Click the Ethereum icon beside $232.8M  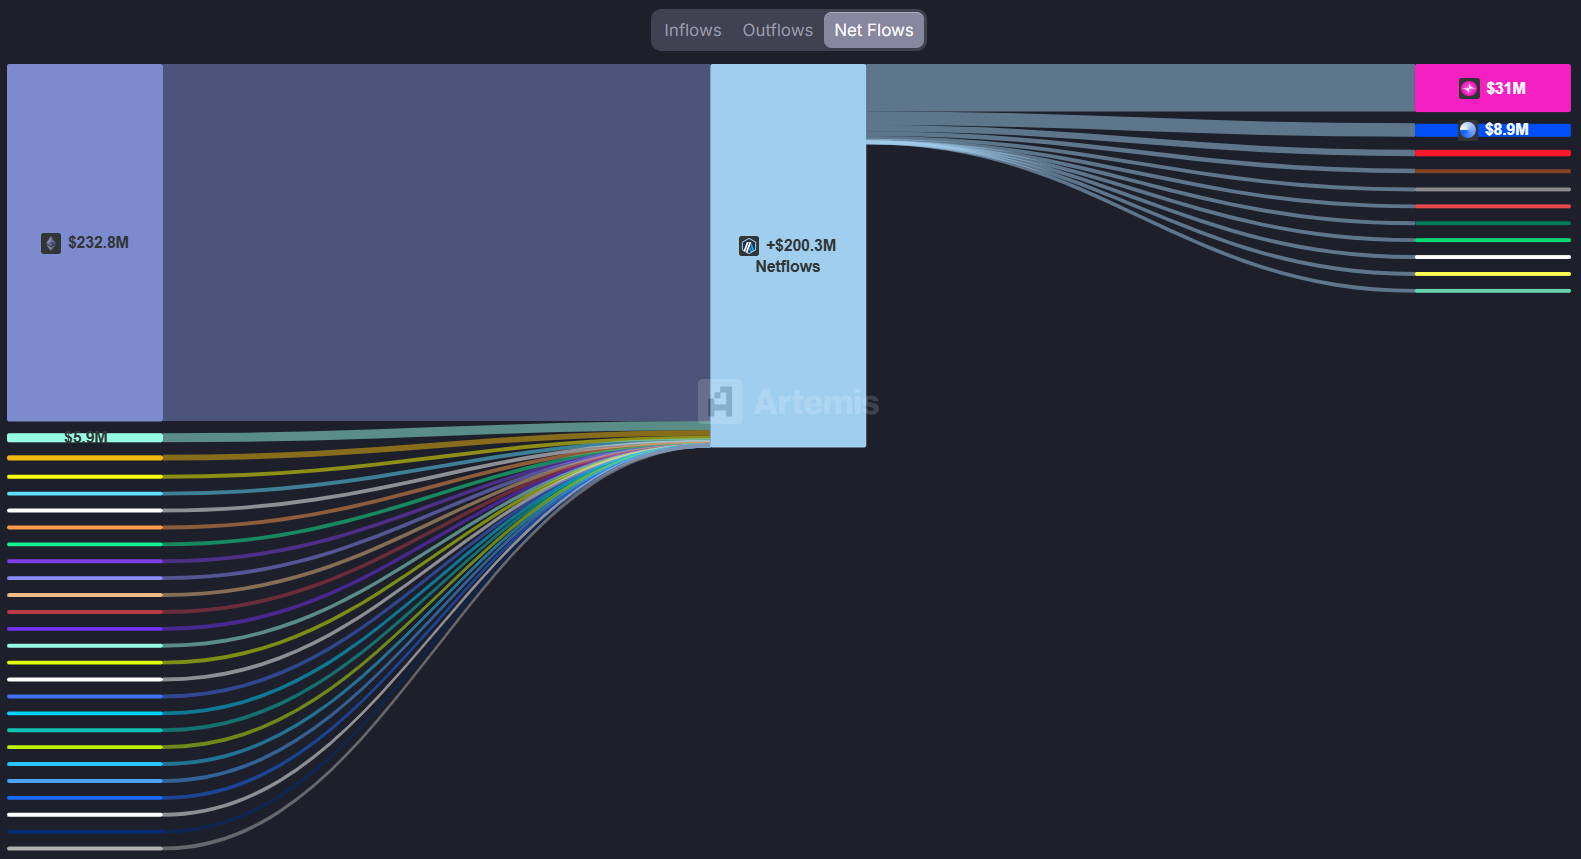coord(51,243)
